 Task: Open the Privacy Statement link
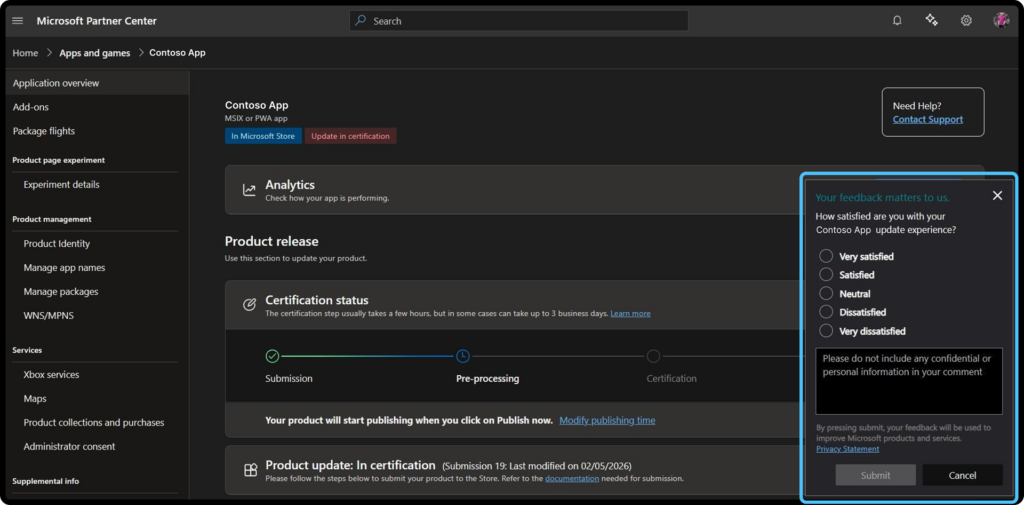click(x=847, y=449)
